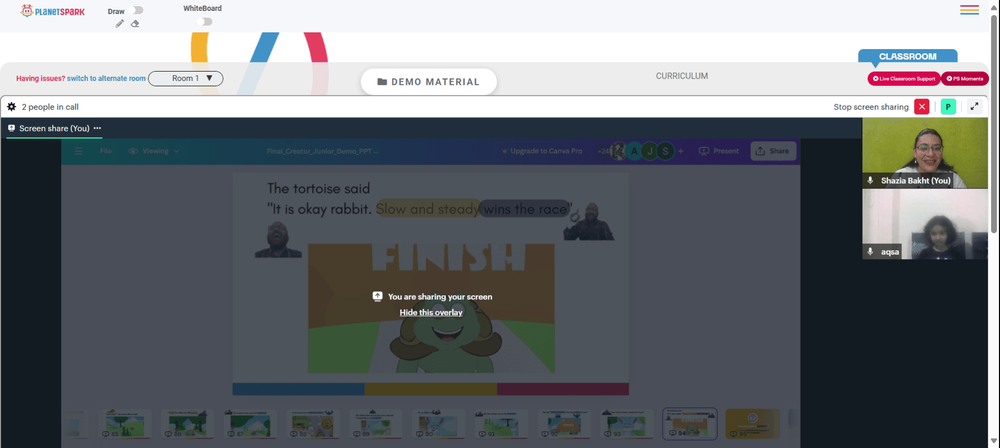Select slide thumbnail 88

(x=313, y=424)
